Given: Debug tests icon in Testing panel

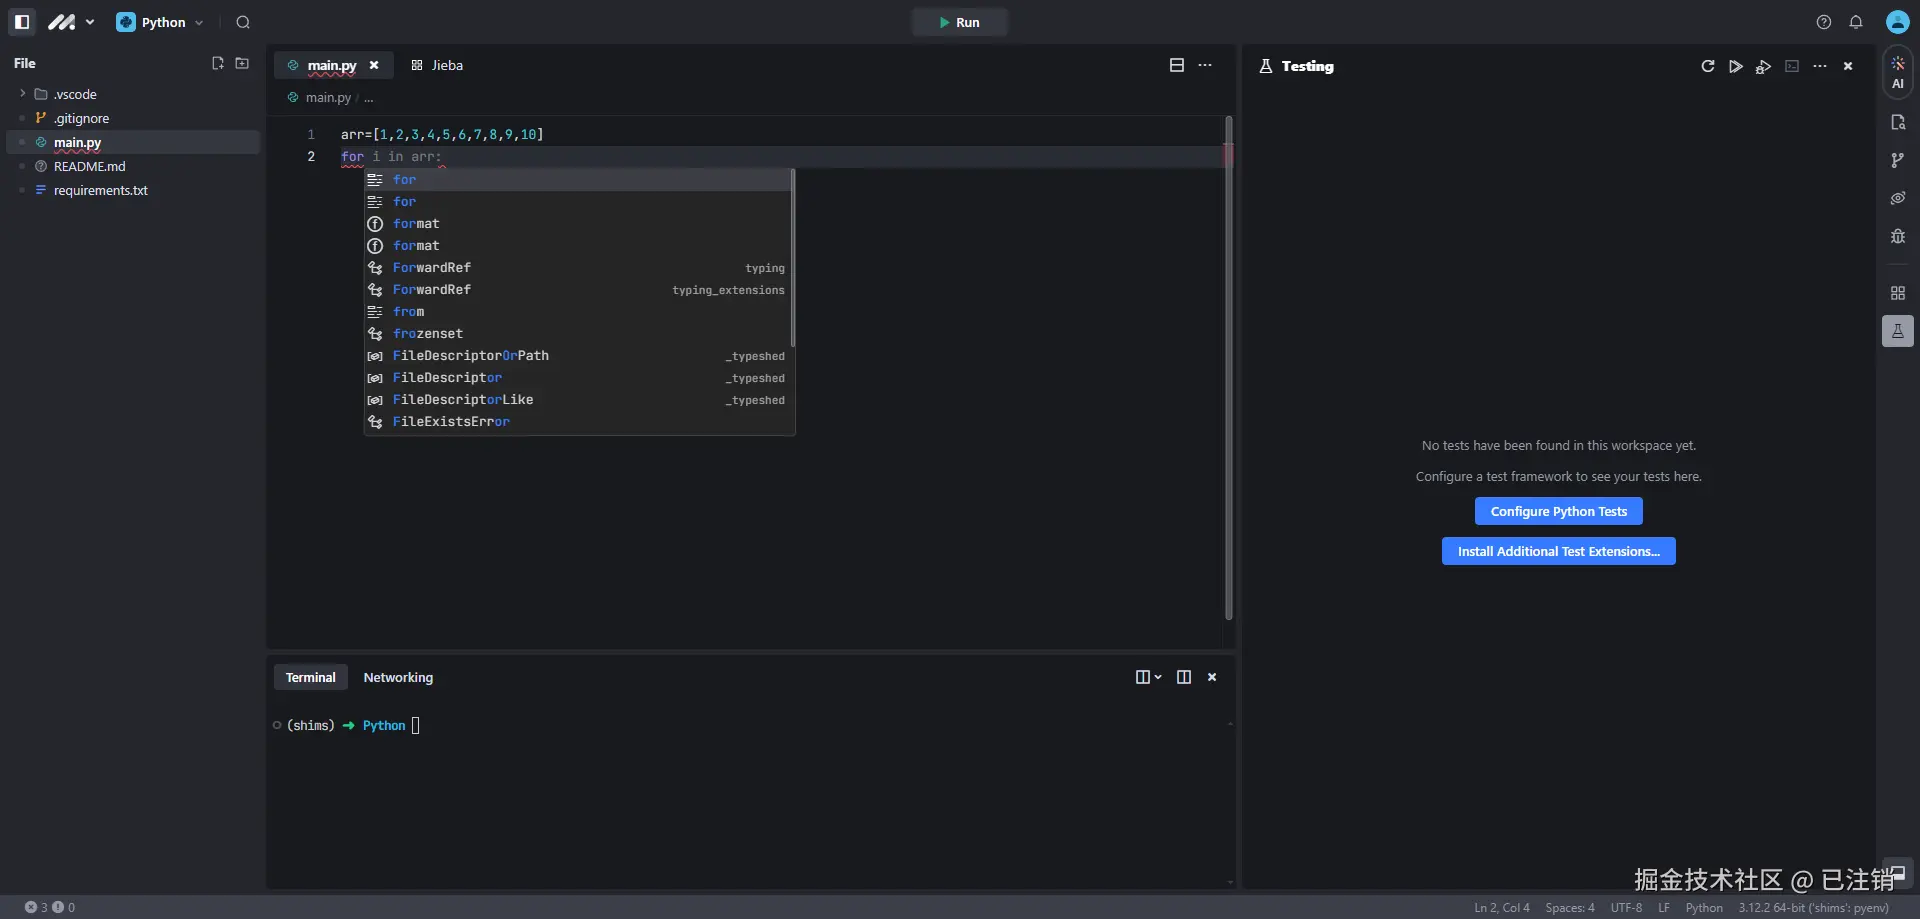Looking at the screenshot, I should tap(1764, 66).
